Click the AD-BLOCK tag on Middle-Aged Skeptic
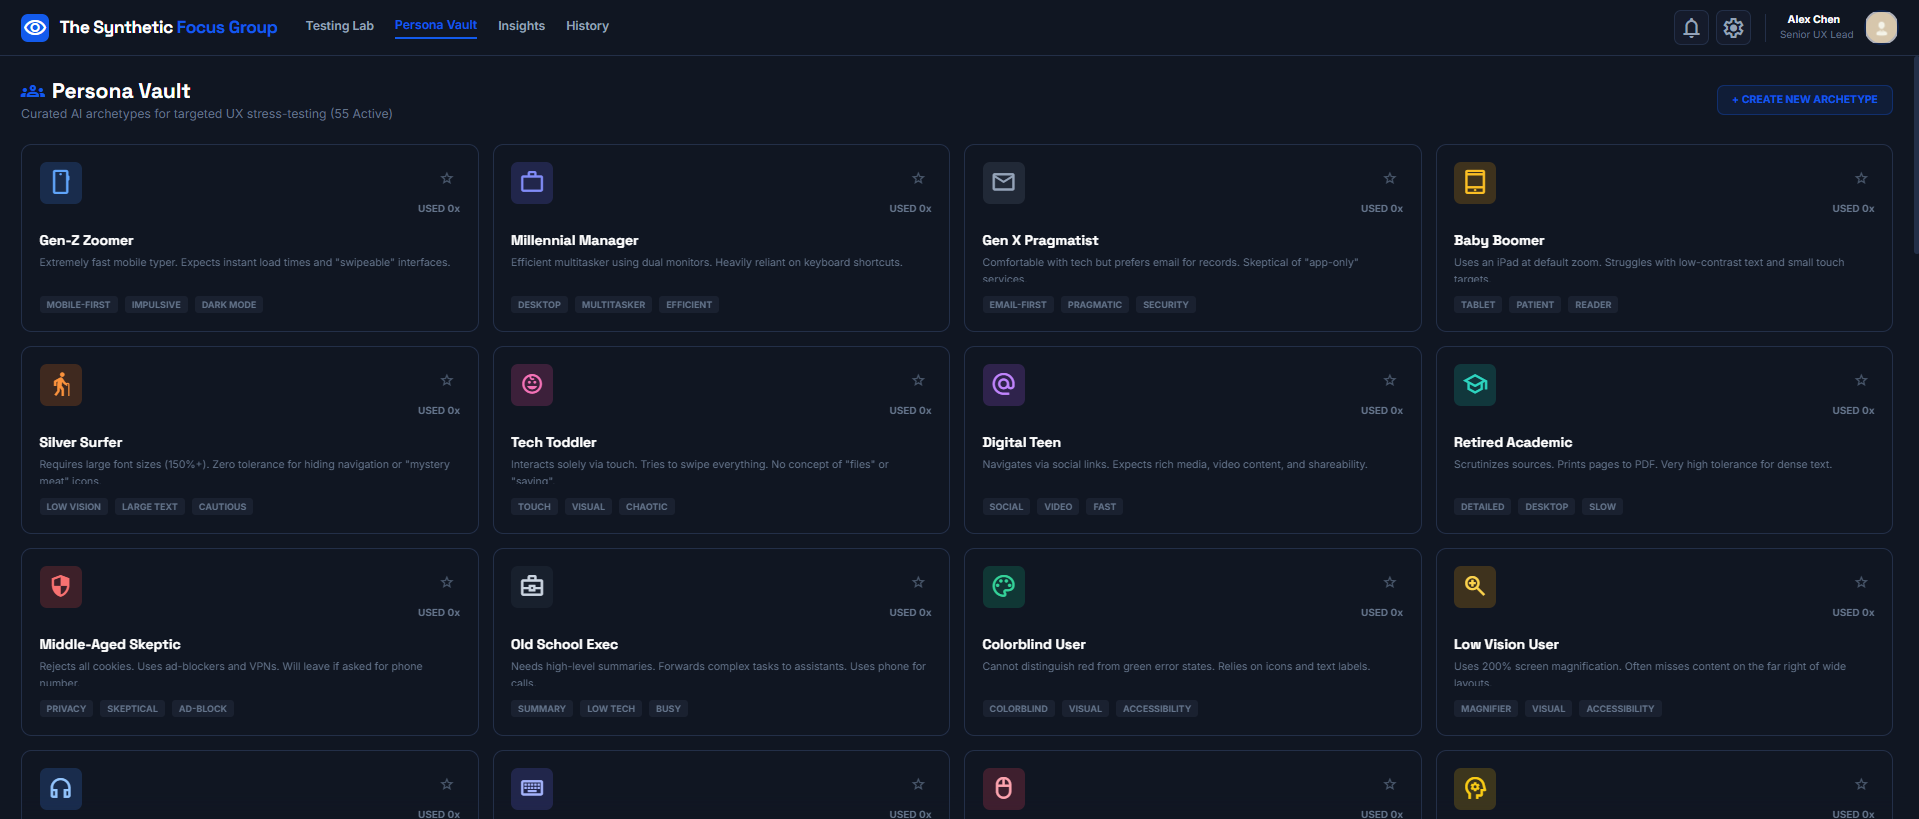 point(202,709)
